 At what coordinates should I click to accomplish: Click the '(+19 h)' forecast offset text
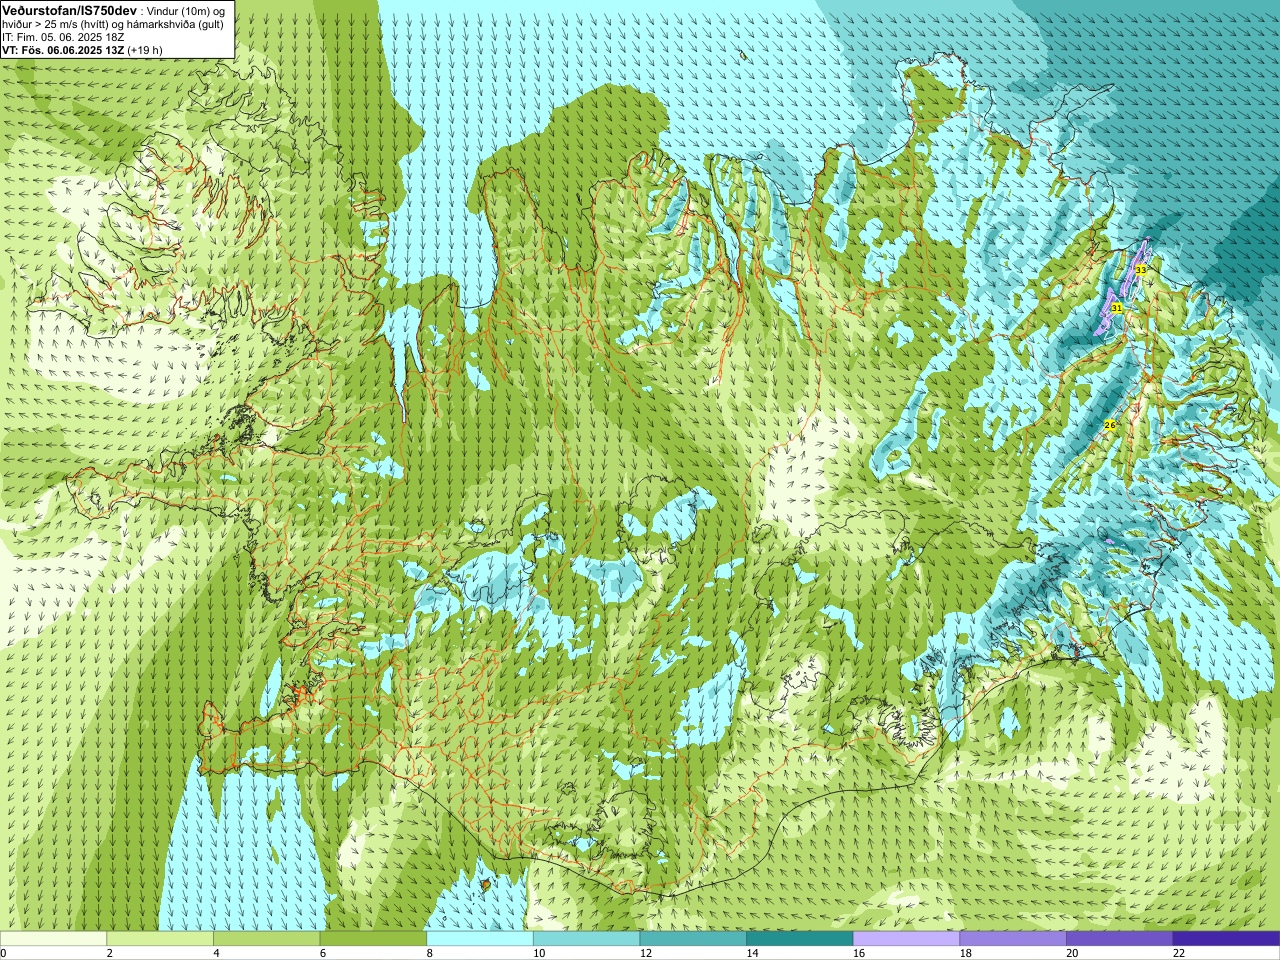145,50
